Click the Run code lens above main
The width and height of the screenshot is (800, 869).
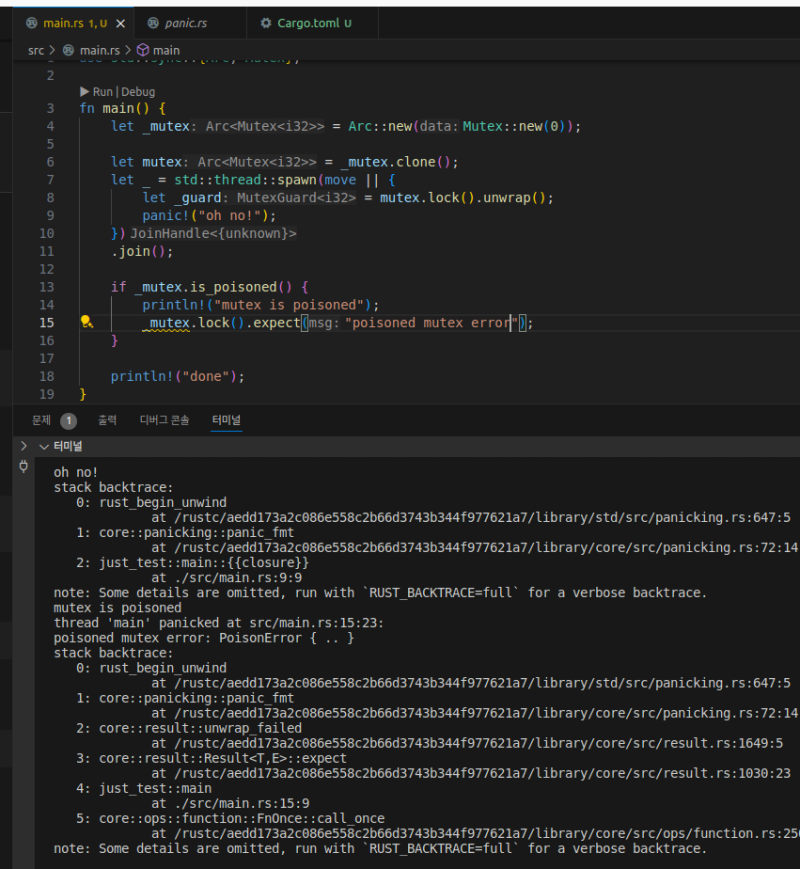click(x=103, y=91)
